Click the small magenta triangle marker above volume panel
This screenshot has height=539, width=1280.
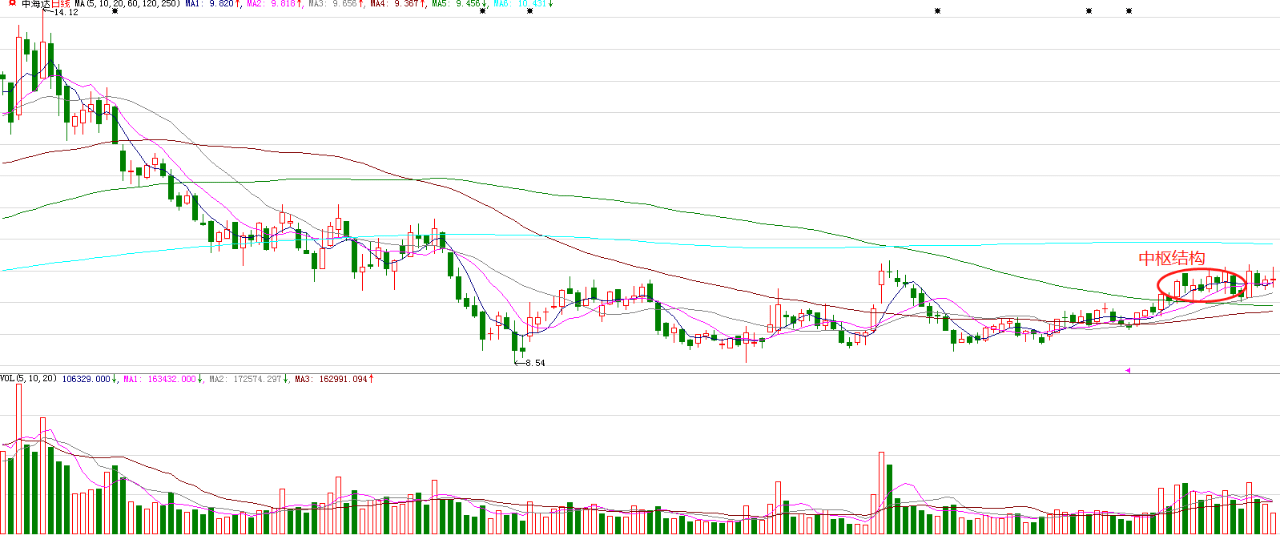coord(1129,371)
